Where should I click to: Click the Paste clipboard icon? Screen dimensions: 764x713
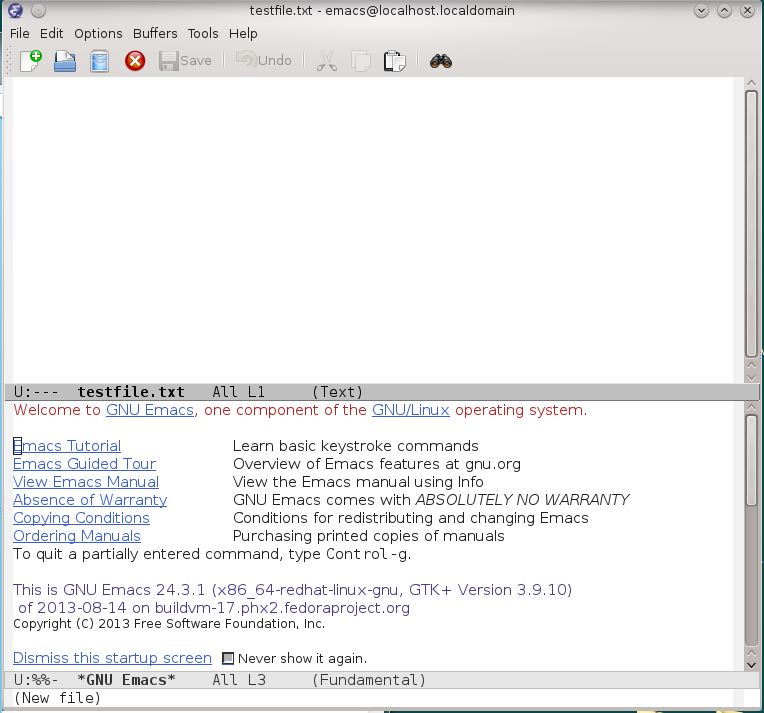(x=395, y=61)
